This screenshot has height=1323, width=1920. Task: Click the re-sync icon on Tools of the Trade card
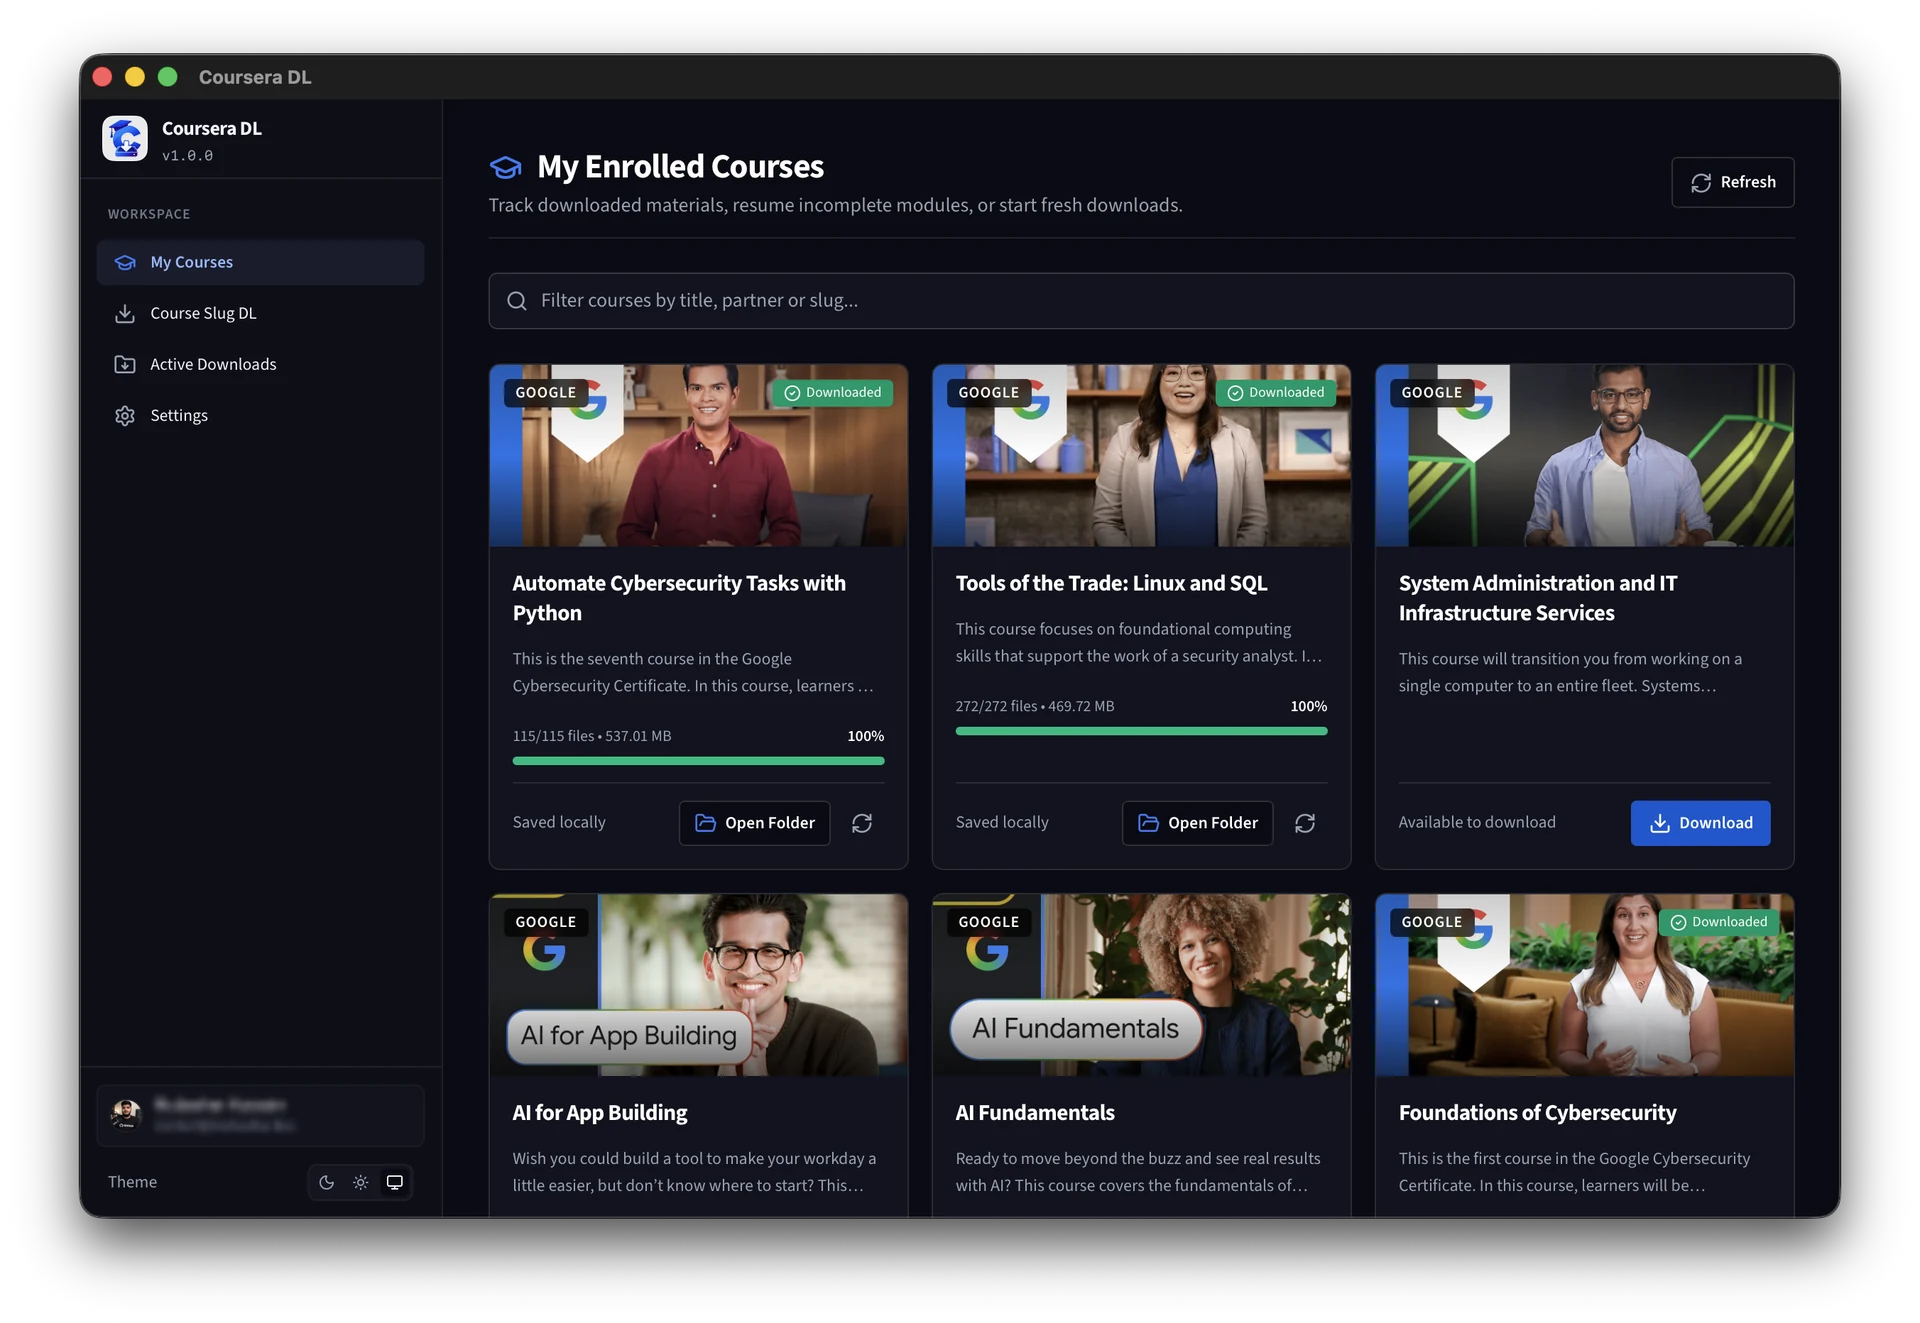[x=1305, y=823]
